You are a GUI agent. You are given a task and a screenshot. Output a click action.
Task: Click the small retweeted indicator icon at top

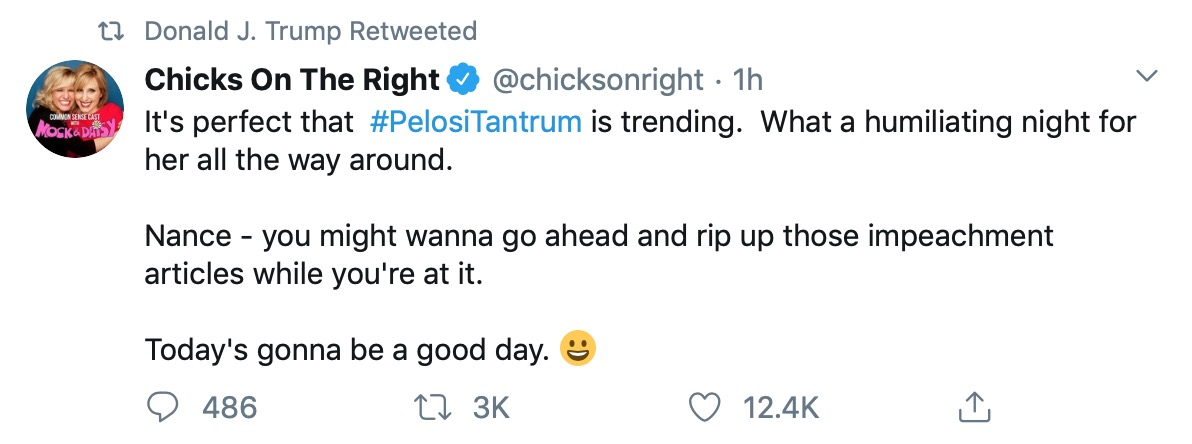coord(119,31)
